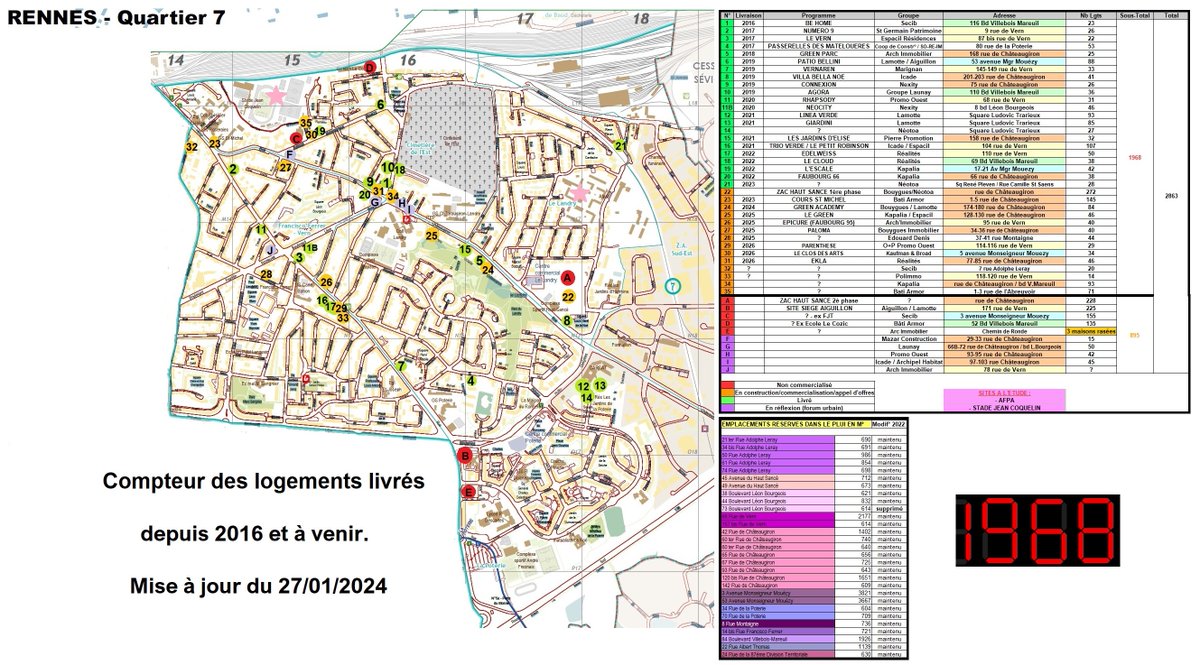Screen dimensions: 1200x665
Task: Click the '3 maisons rasées' yellow cell
Action: tap(1091, 331)
